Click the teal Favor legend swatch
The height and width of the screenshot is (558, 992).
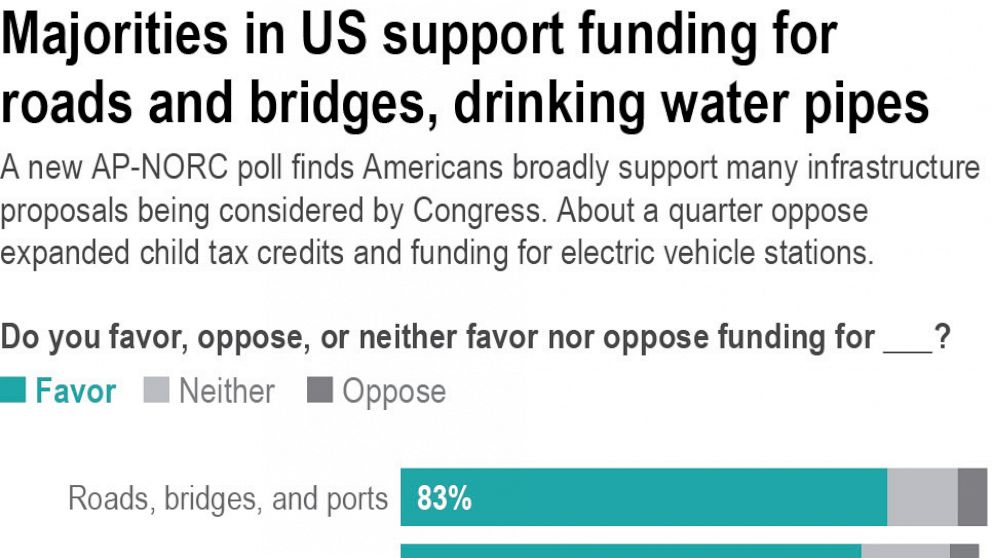tap(12, 391)
